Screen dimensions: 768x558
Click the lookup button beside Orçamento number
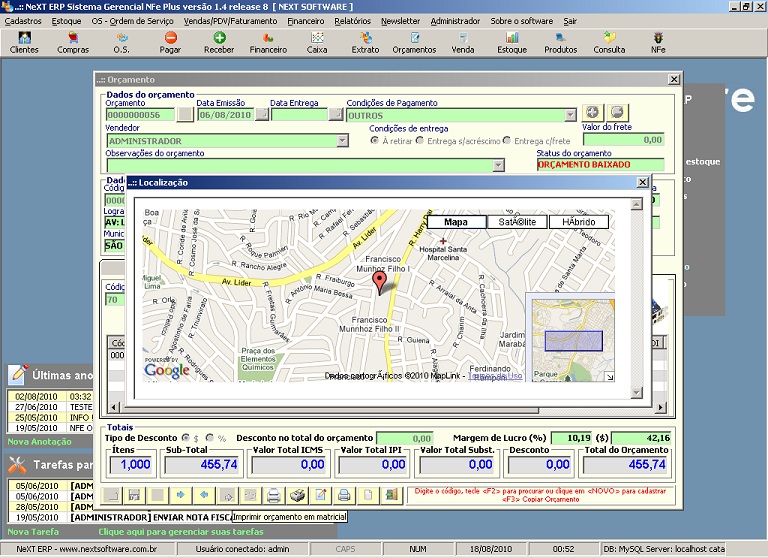pyautogui.click(x=185, y=114)
